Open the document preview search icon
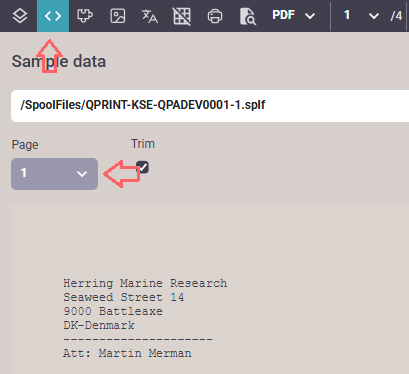Viewport: 409px width, 374px height. [248, 16]
